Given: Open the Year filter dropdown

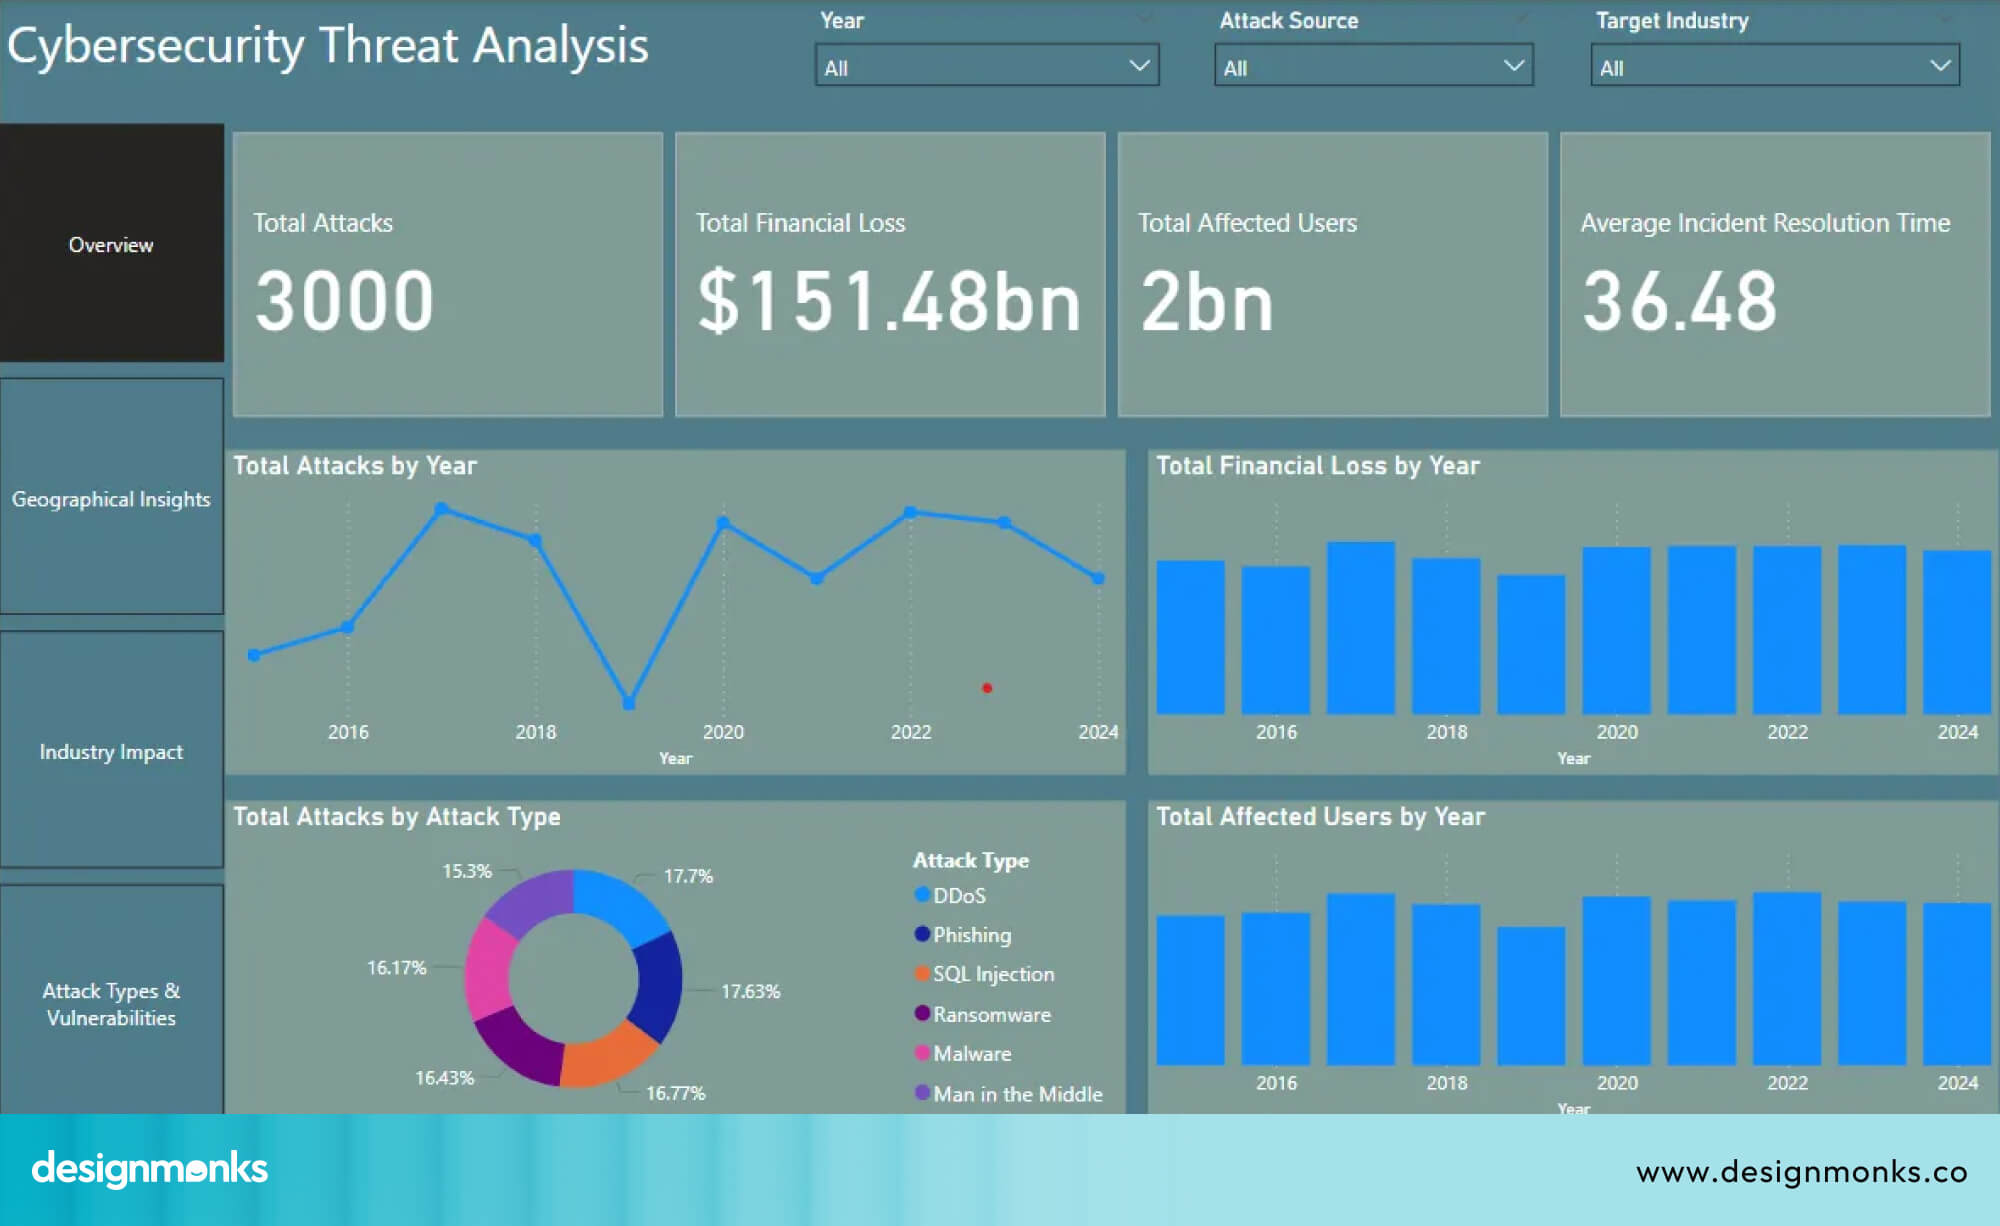Looking at the screenshot, I should (987, 66).
